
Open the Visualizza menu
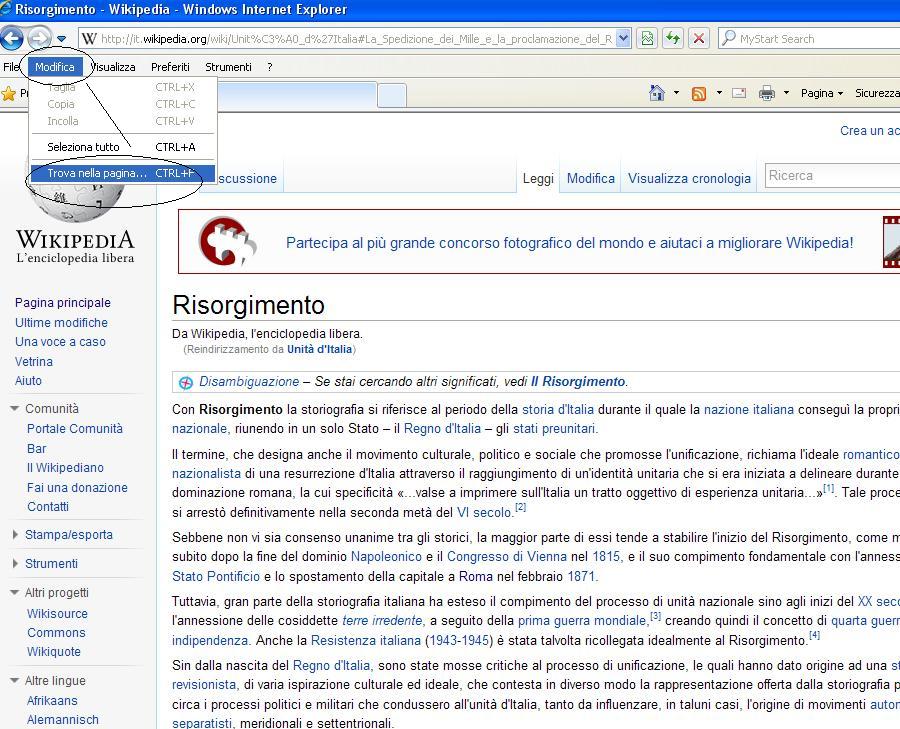pos(114,67)
